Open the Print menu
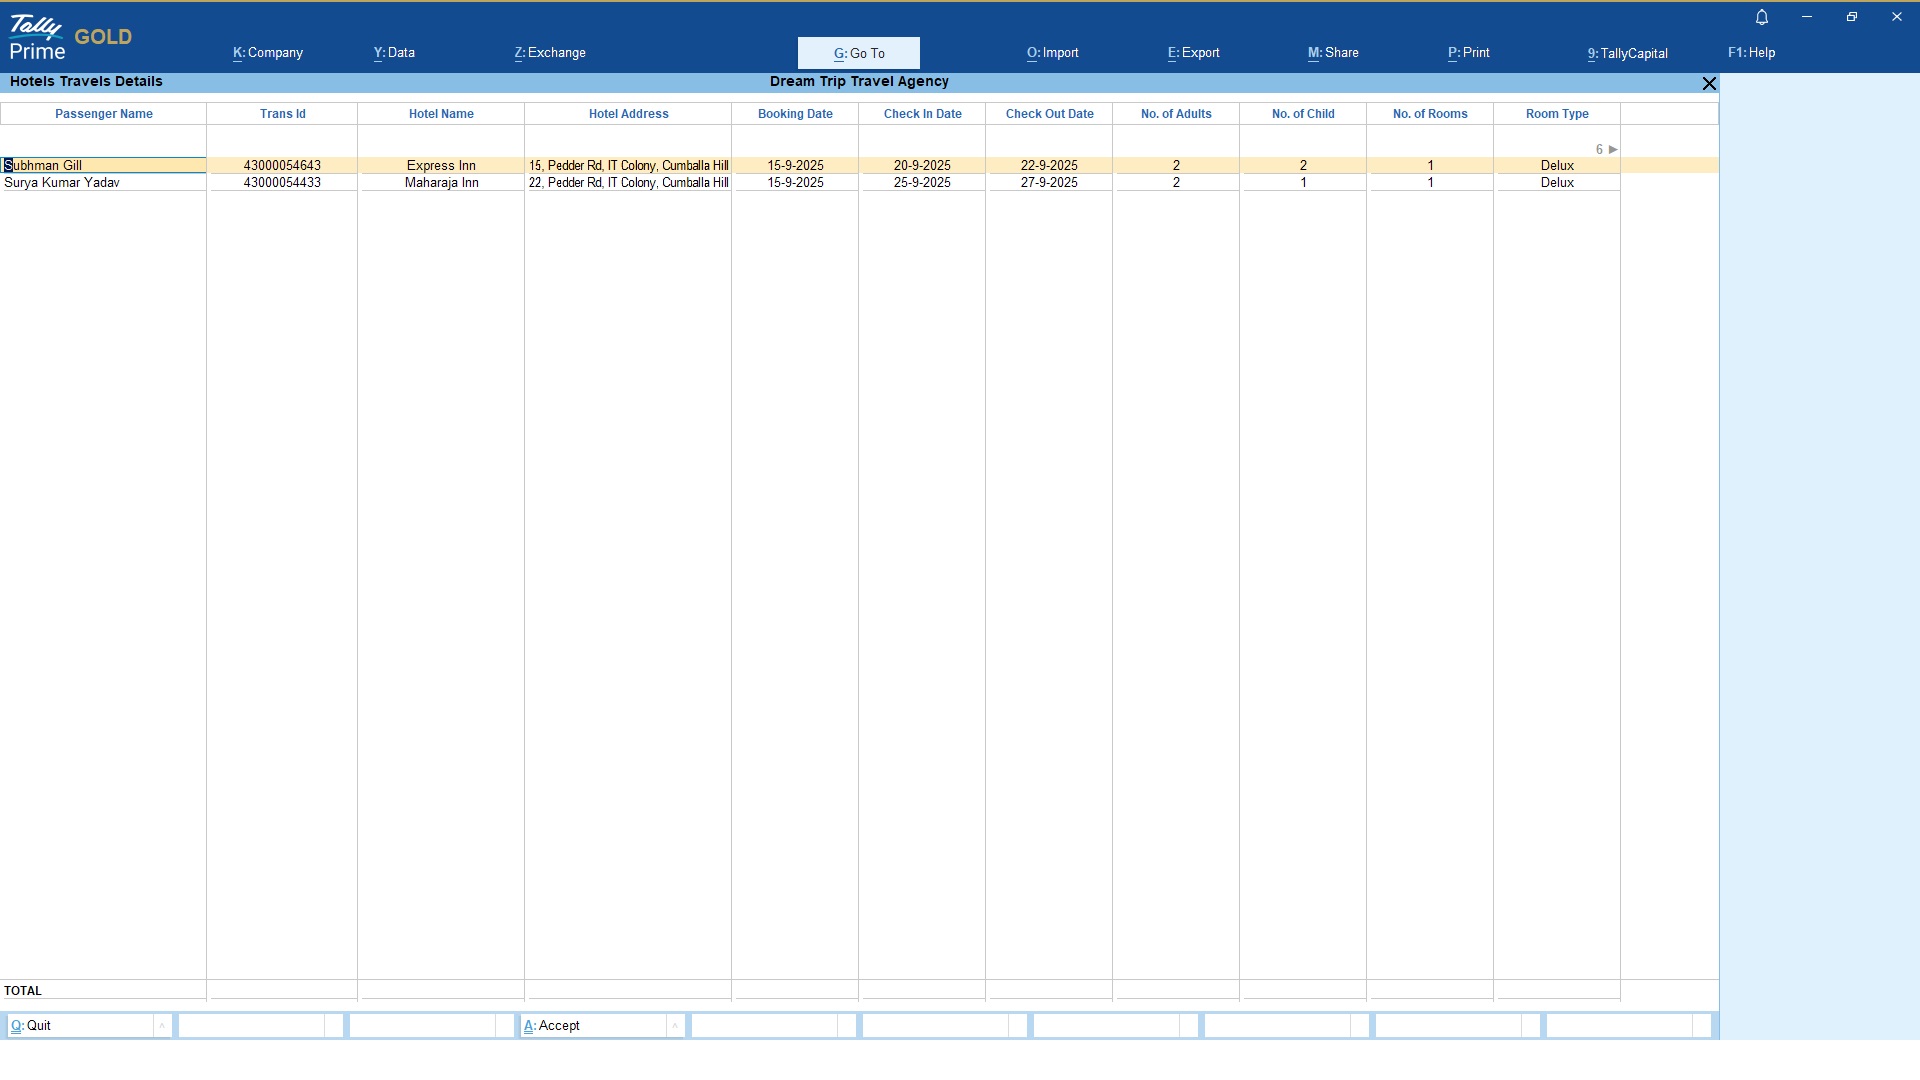The height and width of the screenshot is (1080, 1920). 1468,53
